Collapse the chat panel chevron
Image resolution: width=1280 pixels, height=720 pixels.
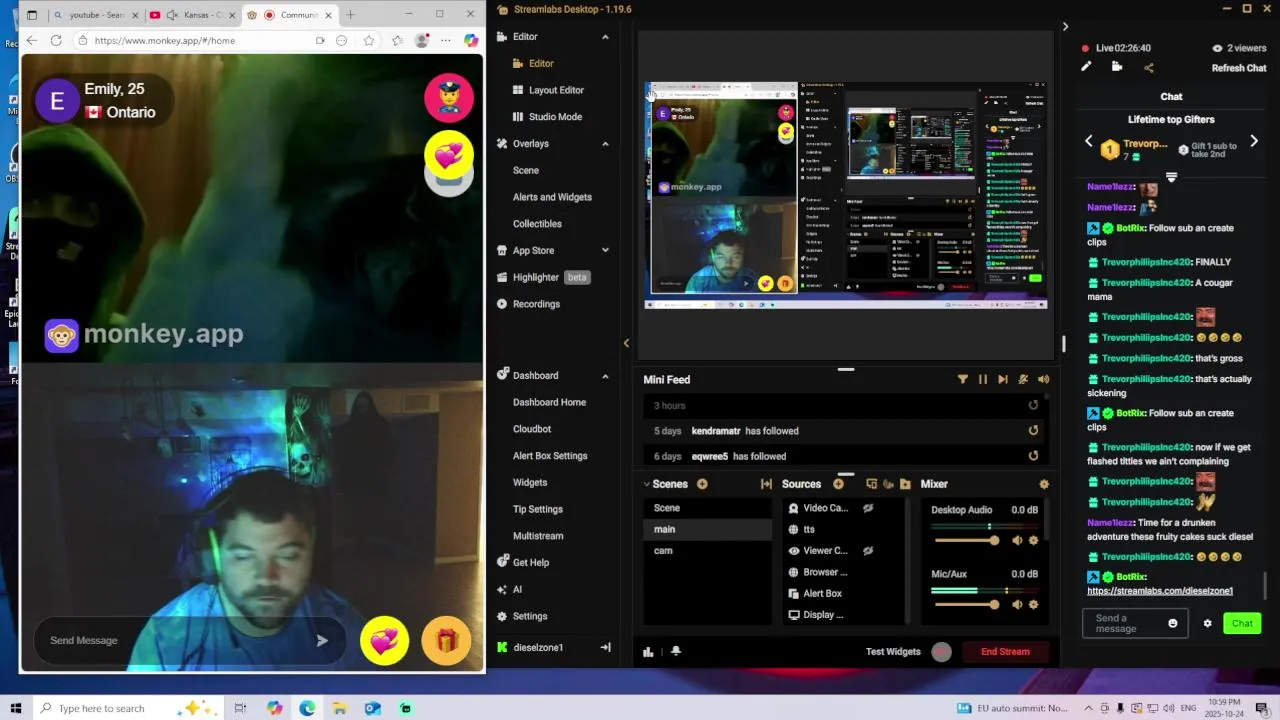coord(1065,27)
